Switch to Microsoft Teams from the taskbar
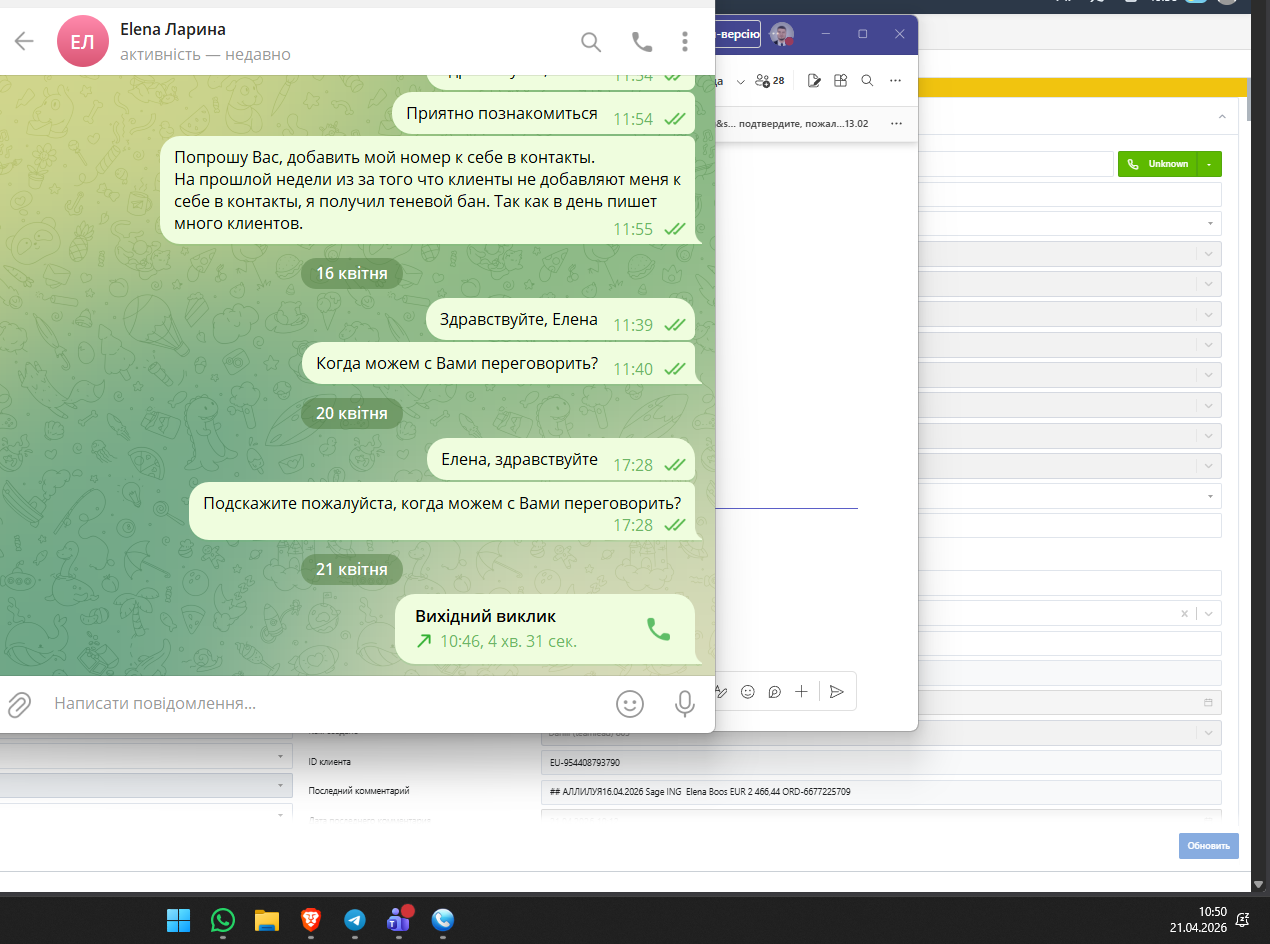 [398, 919]
